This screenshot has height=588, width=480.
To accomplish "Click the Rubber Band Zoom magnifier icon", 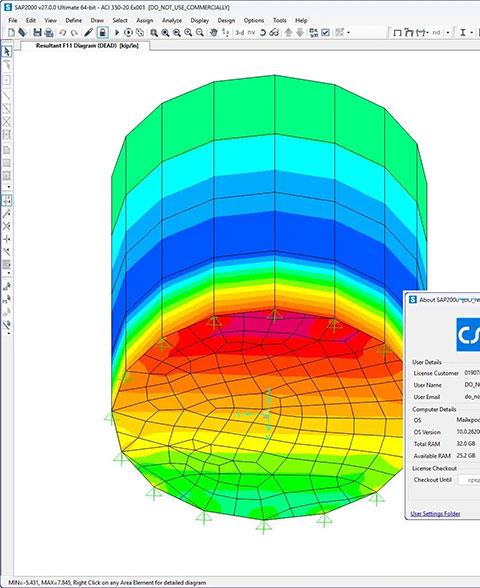I will click(x=154, y=33).
